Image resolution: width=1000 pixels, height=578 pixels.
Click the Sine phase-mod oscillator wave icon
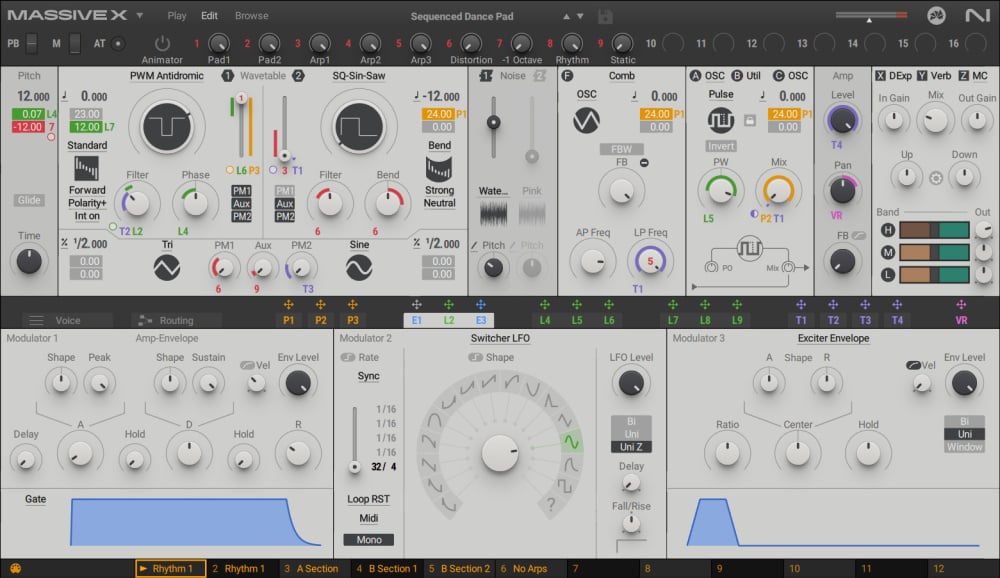tap(358, 268)
